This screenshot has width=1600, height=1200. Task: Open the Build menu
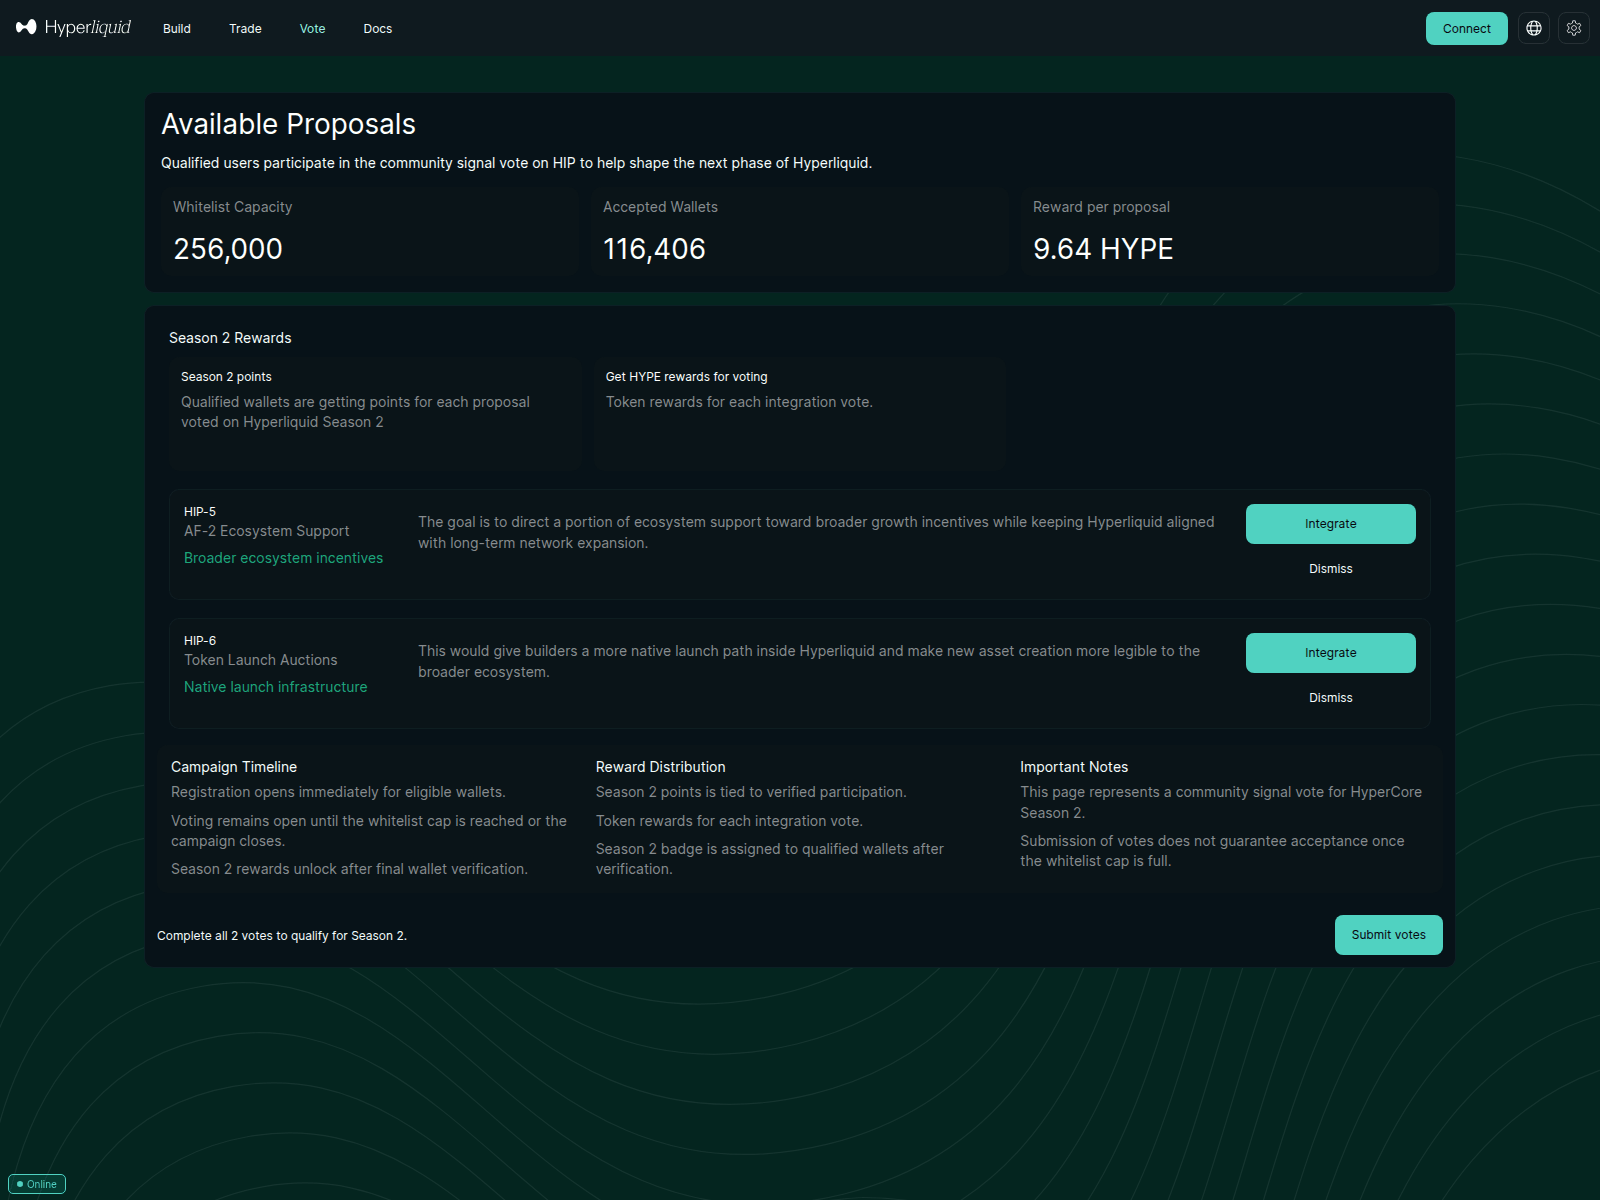[x=177, y=29]
